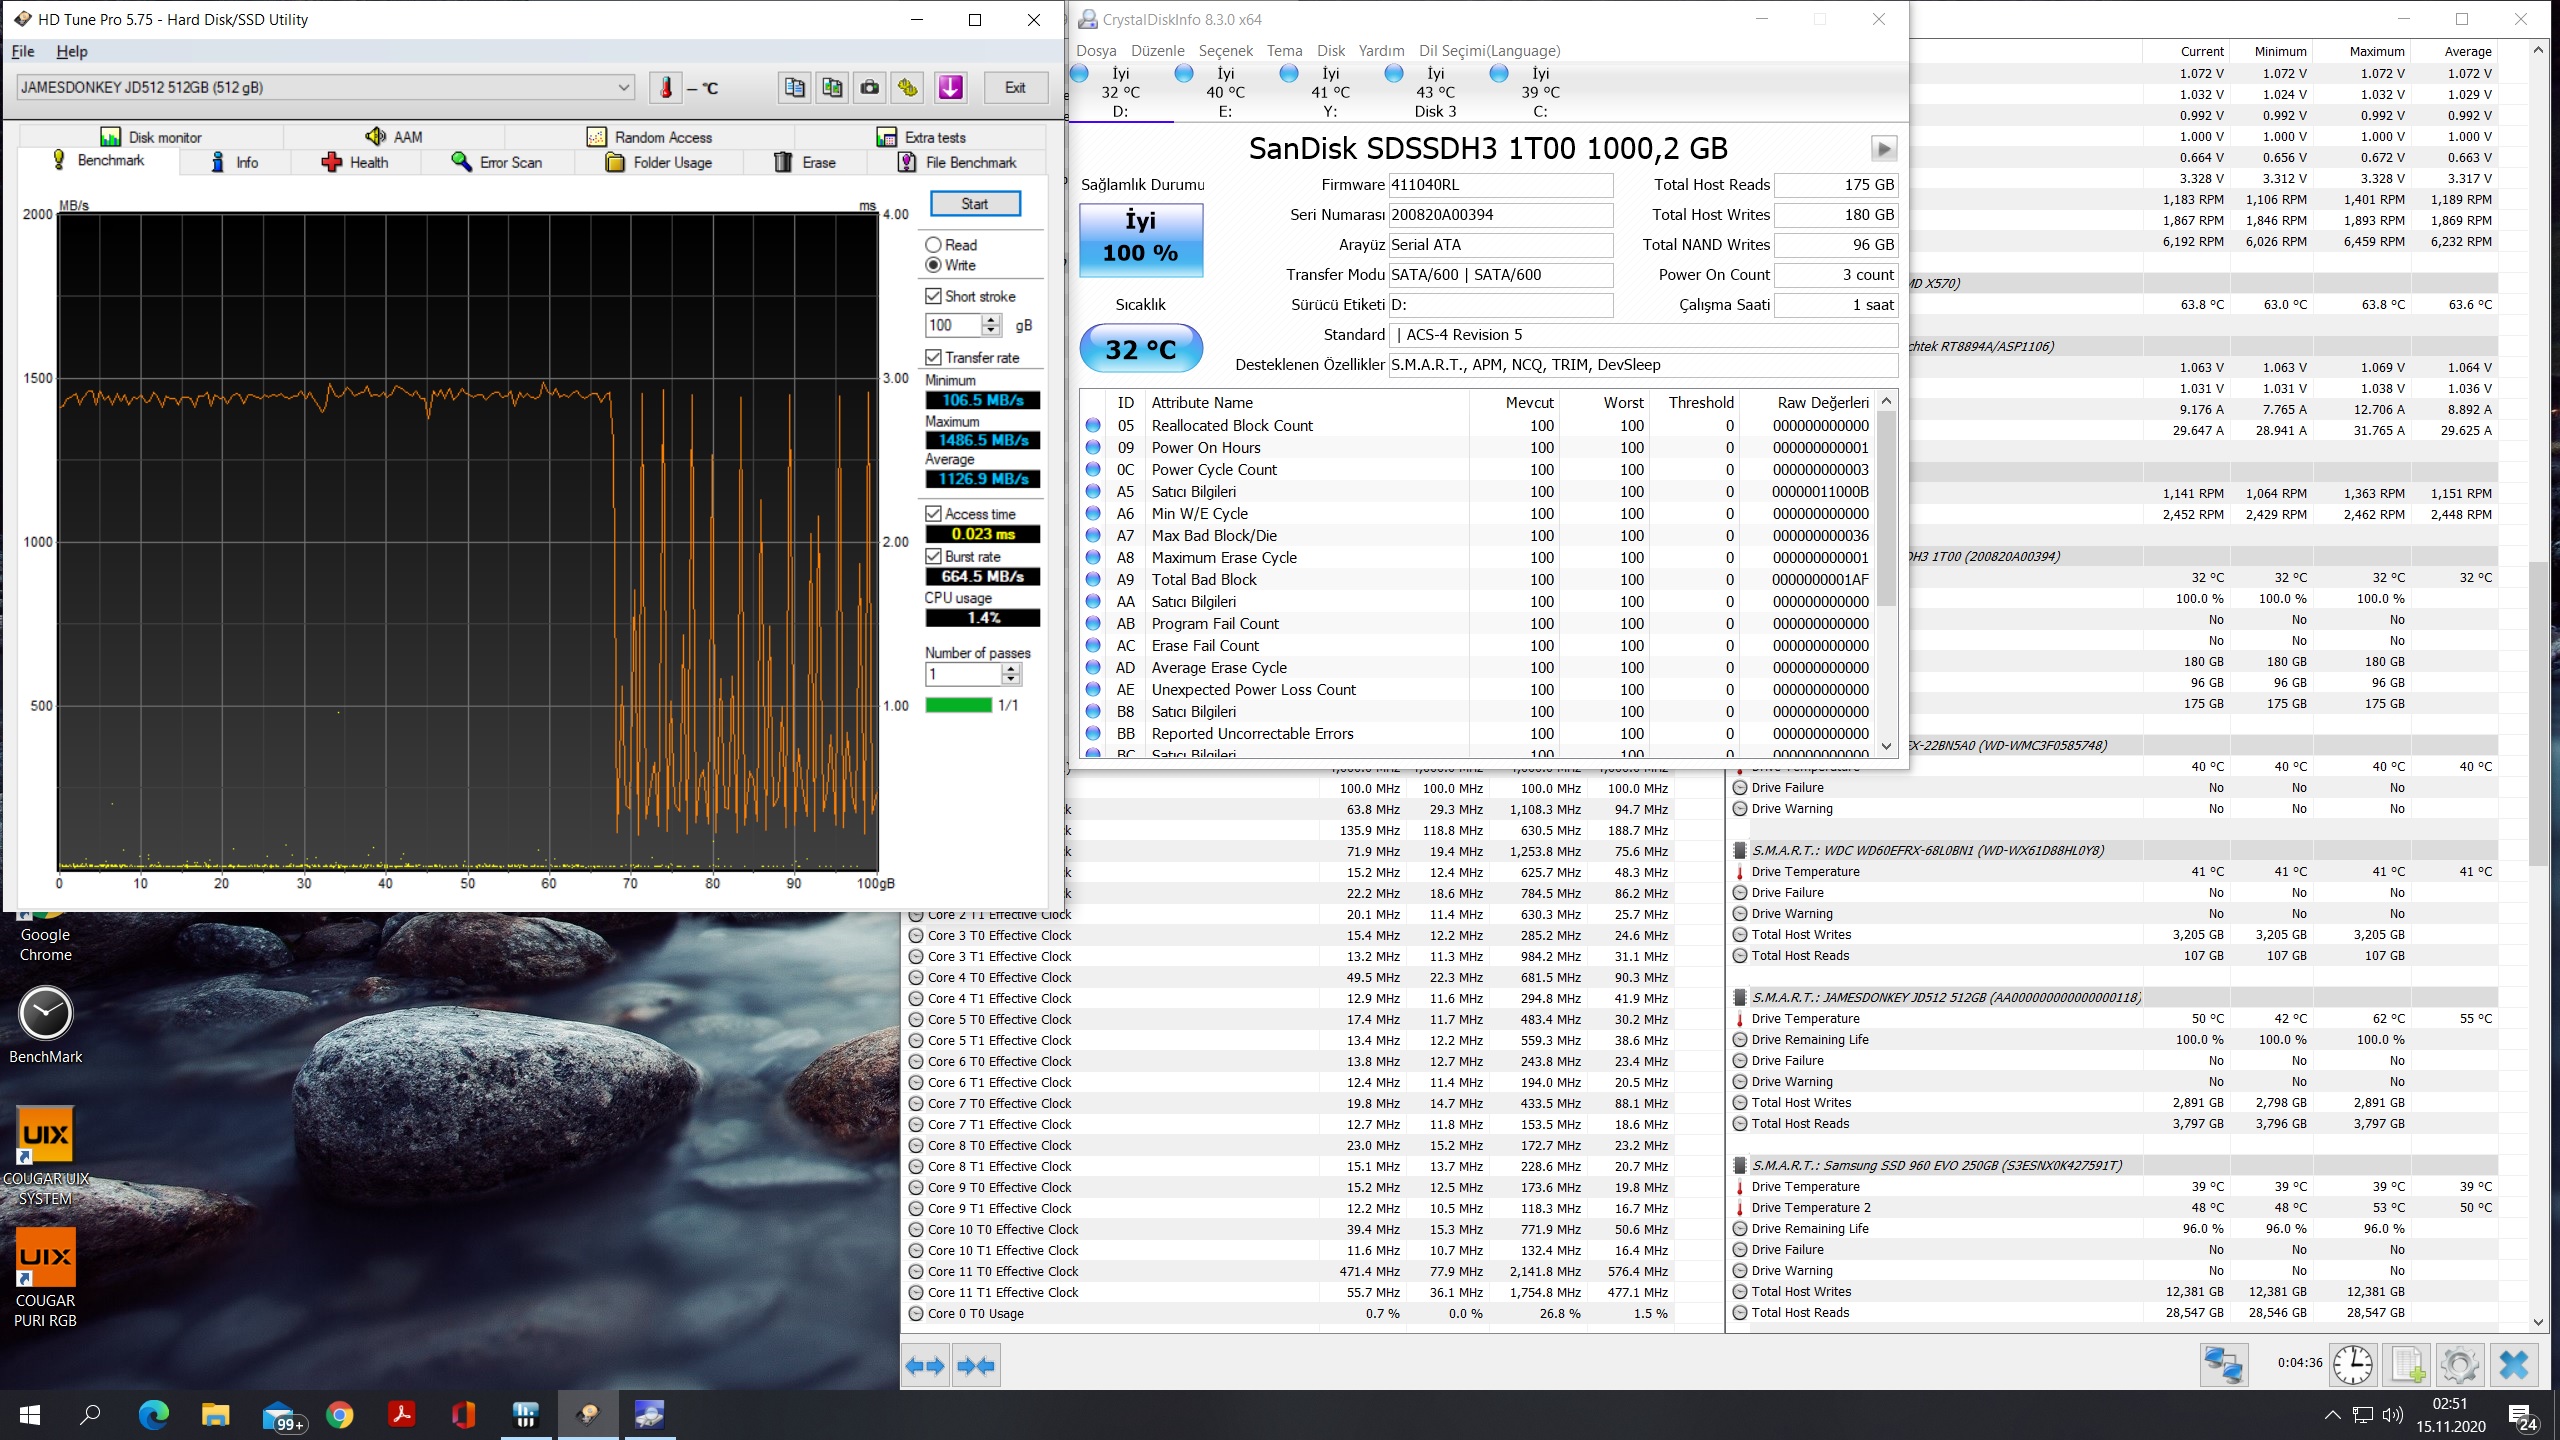Click the copy text to clipboard icon
The image size is (2560, 1440).
coord(794,88)
